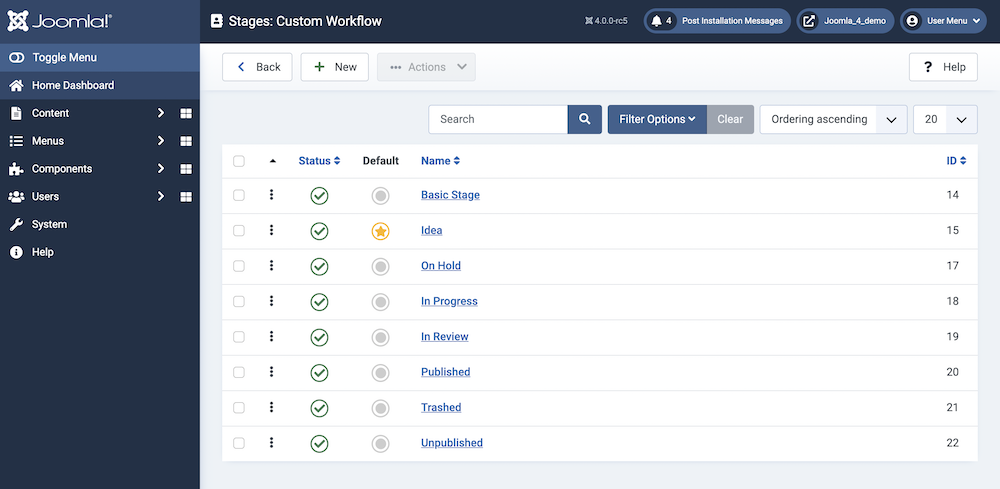Click the search magnifier icon button
Screen dimensions: 1000x489
click(x=585, y=119)
